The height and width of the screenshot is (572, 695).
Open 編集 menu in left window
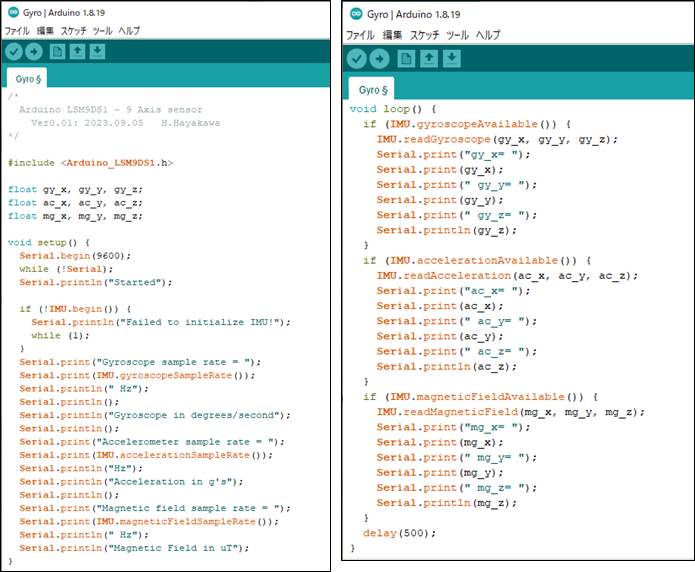[45, 31]
